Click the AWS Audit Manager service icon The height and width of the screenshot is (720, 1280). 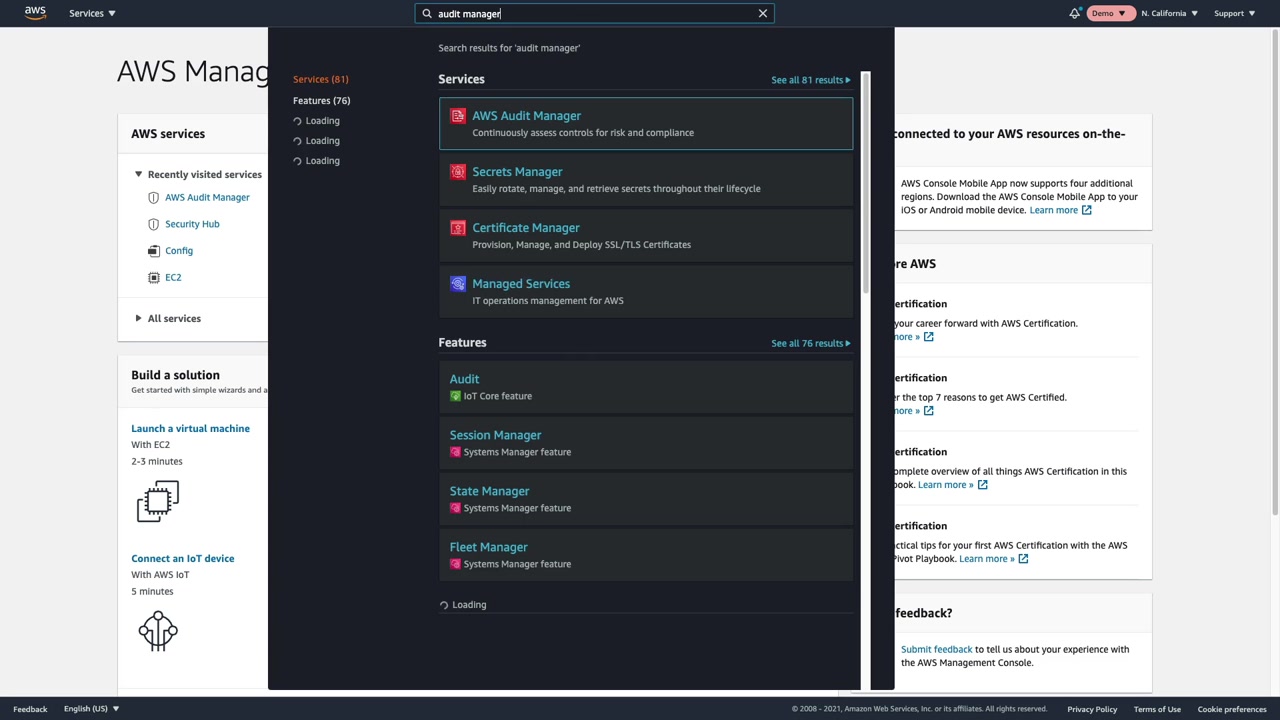click(457, 116)
